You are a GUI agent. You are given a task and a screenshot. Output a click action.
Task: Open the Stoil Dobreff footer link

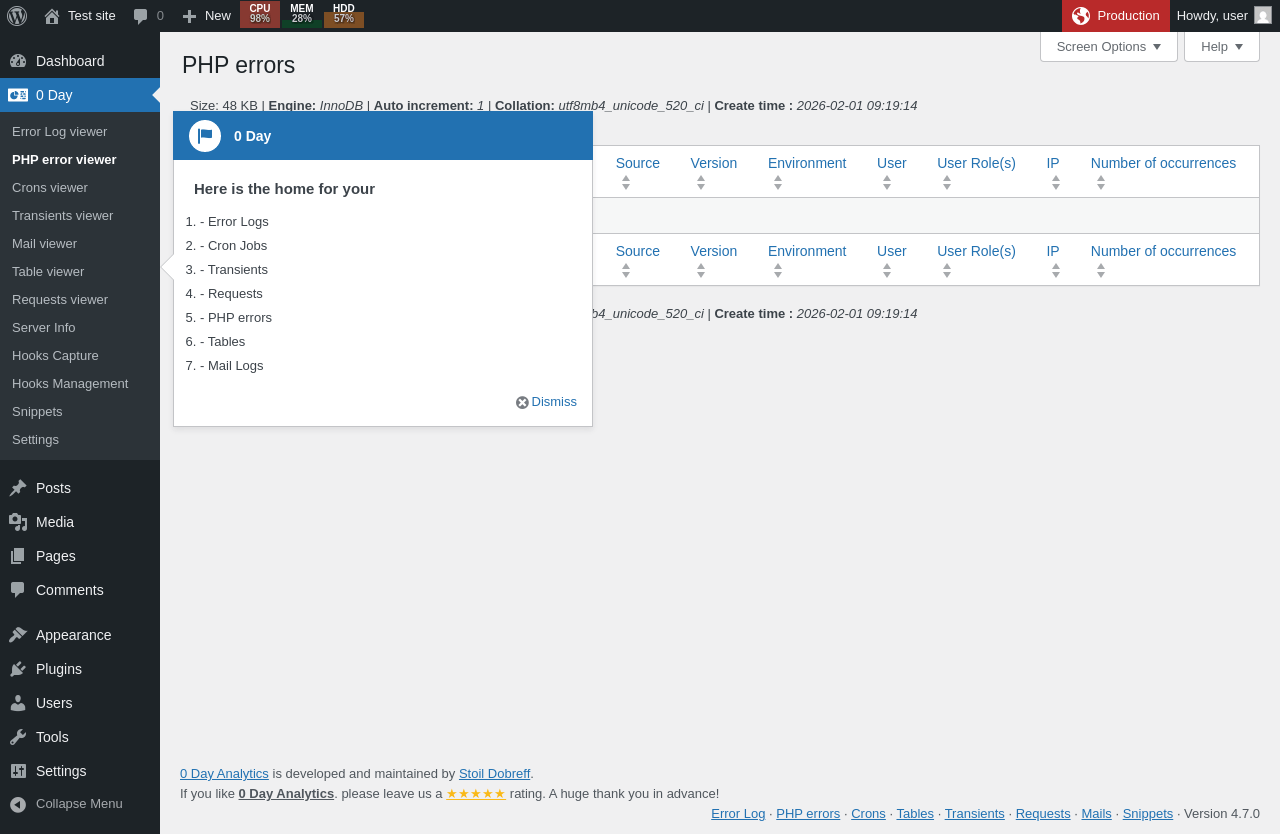coord(494,773)
